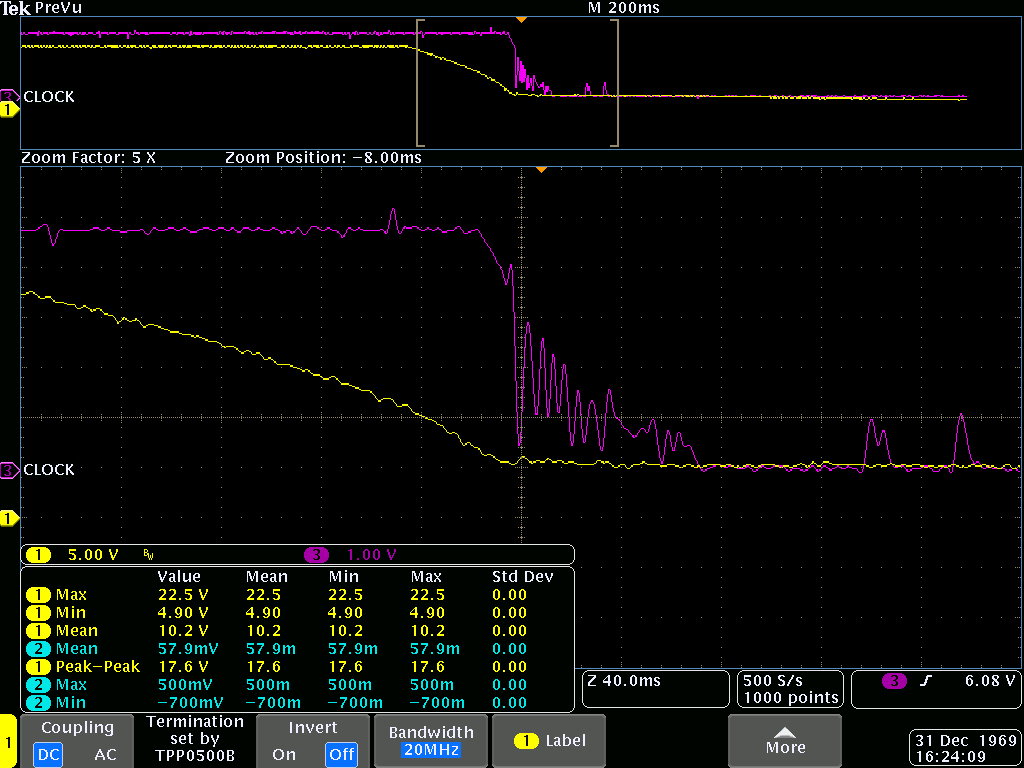Click channel 1 Min measurement row badge
The image size is (1024, 768).
38,613
